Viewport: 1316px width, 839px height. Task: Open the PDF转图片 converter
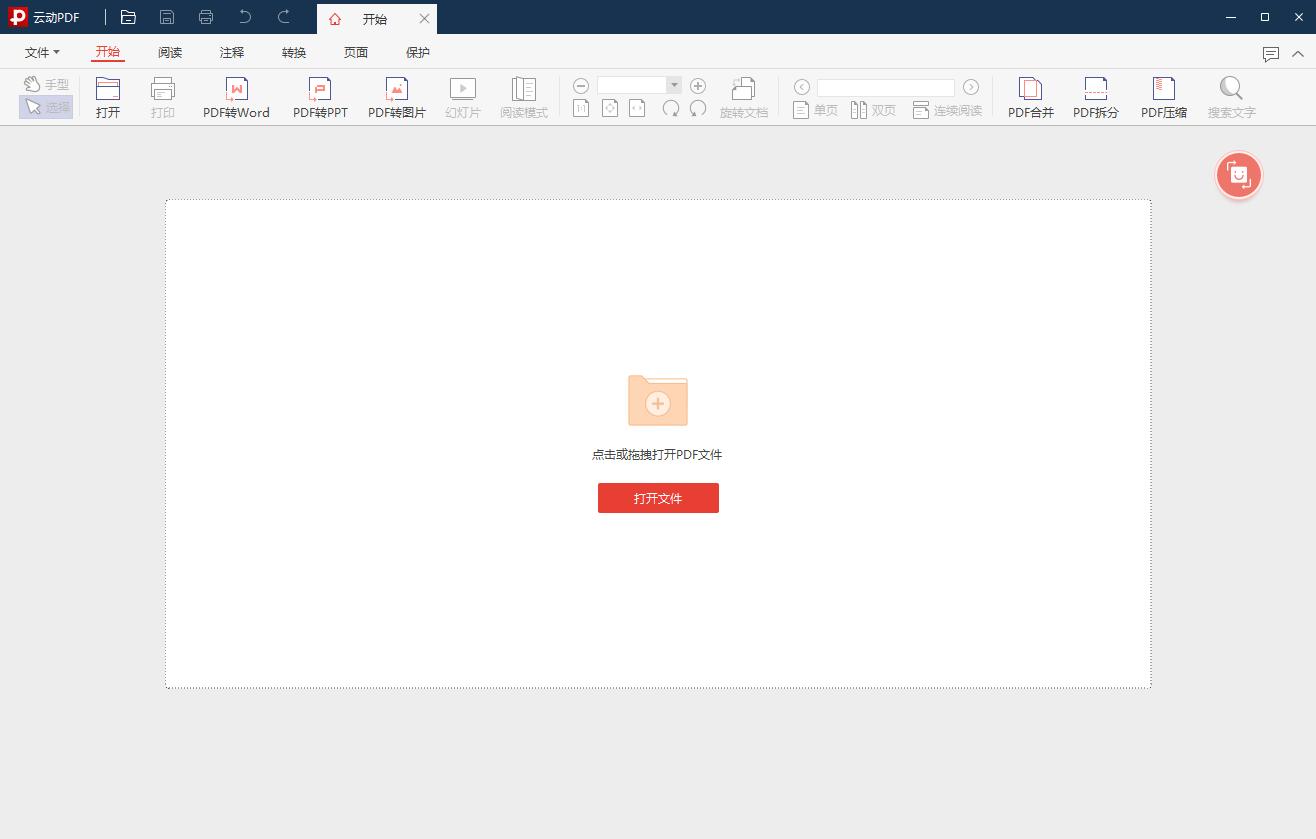point(397,98)
